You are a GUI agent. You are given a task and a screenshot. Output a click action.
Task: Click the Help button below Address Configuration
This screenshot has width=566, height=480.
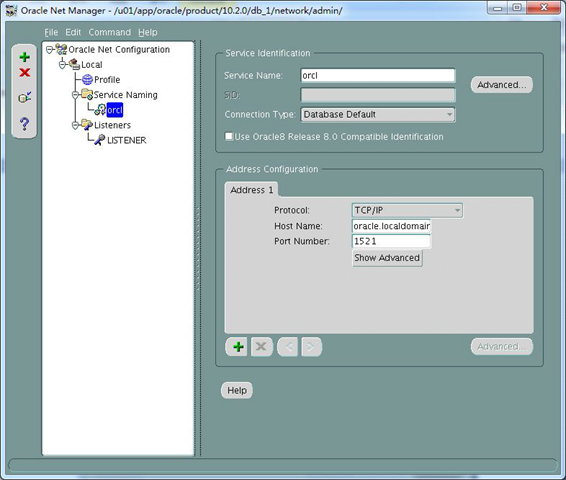click(237, 390)
